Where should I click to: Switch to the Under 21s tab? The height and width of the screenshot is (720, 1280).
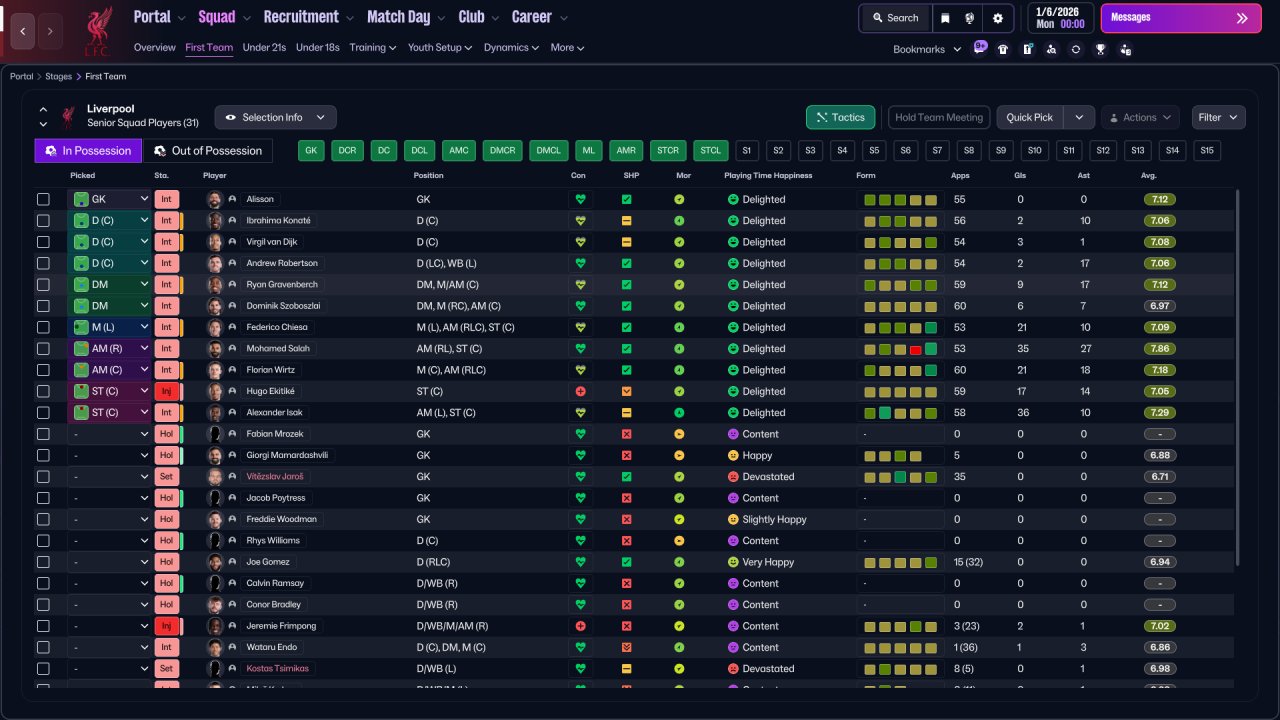pyautogui.click(x=264, y=47)
